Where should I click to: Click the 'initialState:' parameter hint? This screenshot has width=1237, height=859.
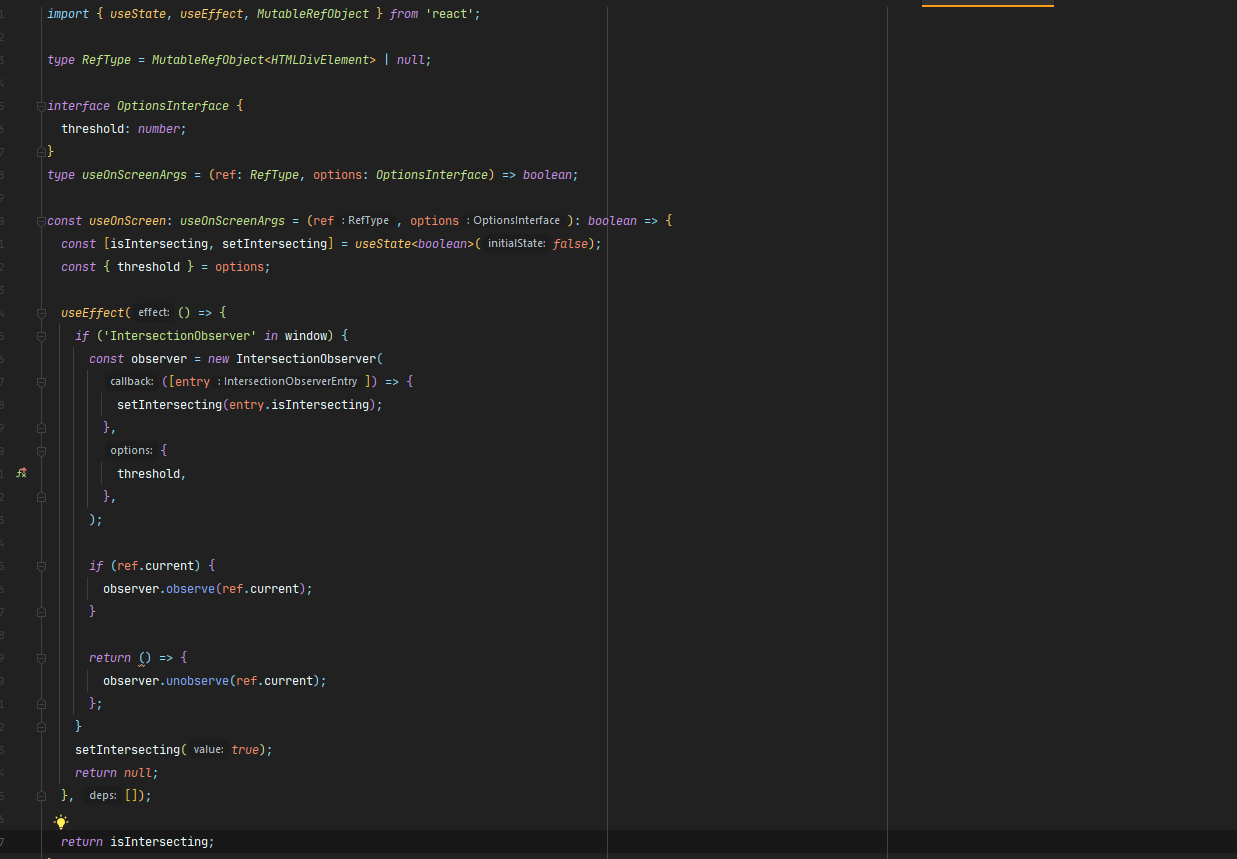click(516, 244)
